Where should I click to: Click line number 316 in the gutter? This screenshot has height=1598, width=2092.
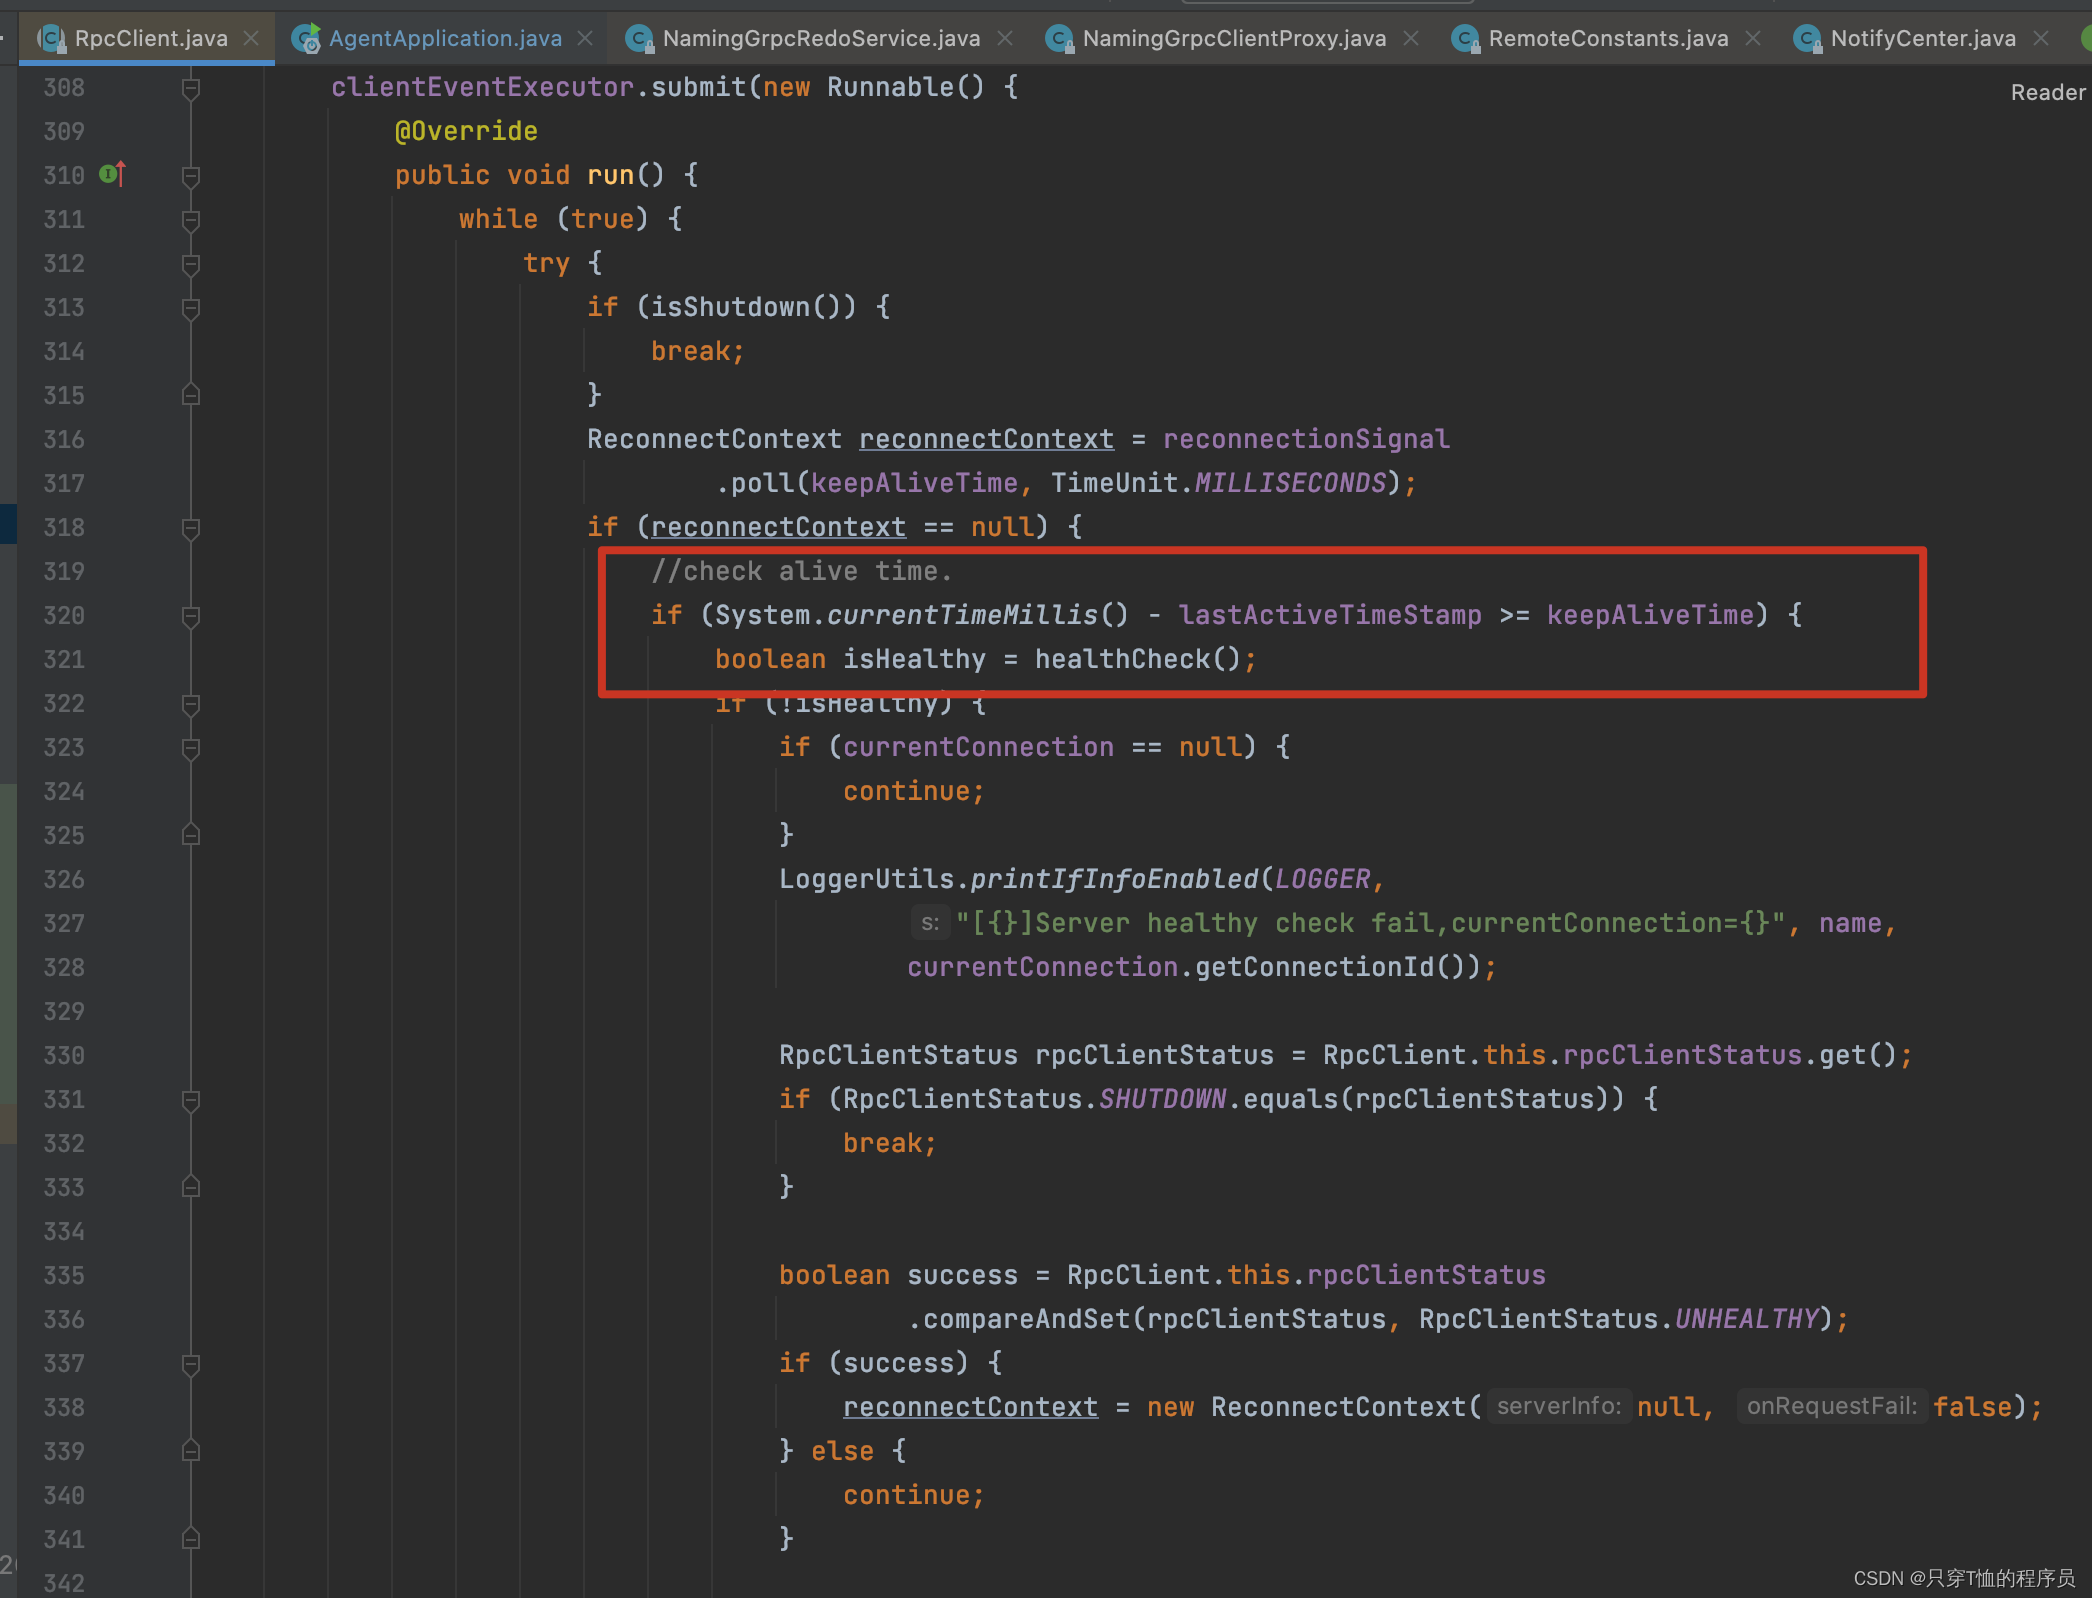[64, 439]
